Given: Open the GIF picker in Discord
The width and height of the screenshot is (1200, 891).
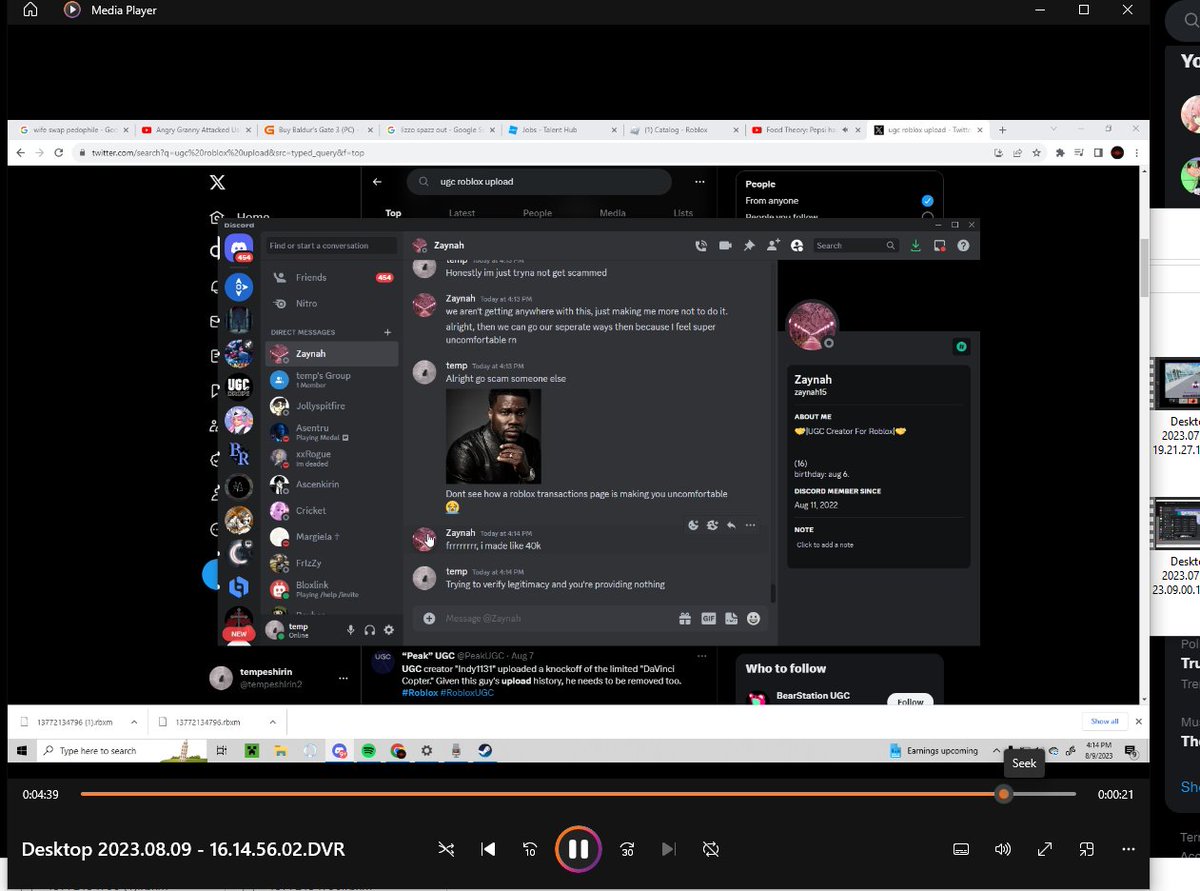Looking at the screenshot, I should 708,619.
